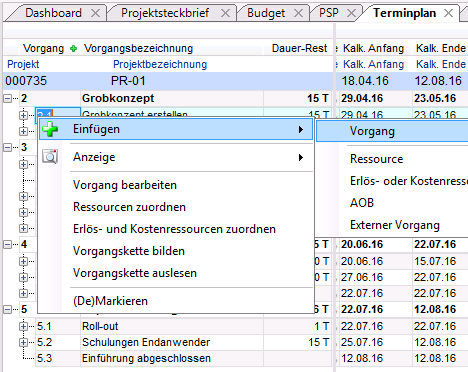This screenshot has height=372, width=468.
Task: Expand task 5.1 Roll-out
Action: pyautogui.click(x=23, y=326)
